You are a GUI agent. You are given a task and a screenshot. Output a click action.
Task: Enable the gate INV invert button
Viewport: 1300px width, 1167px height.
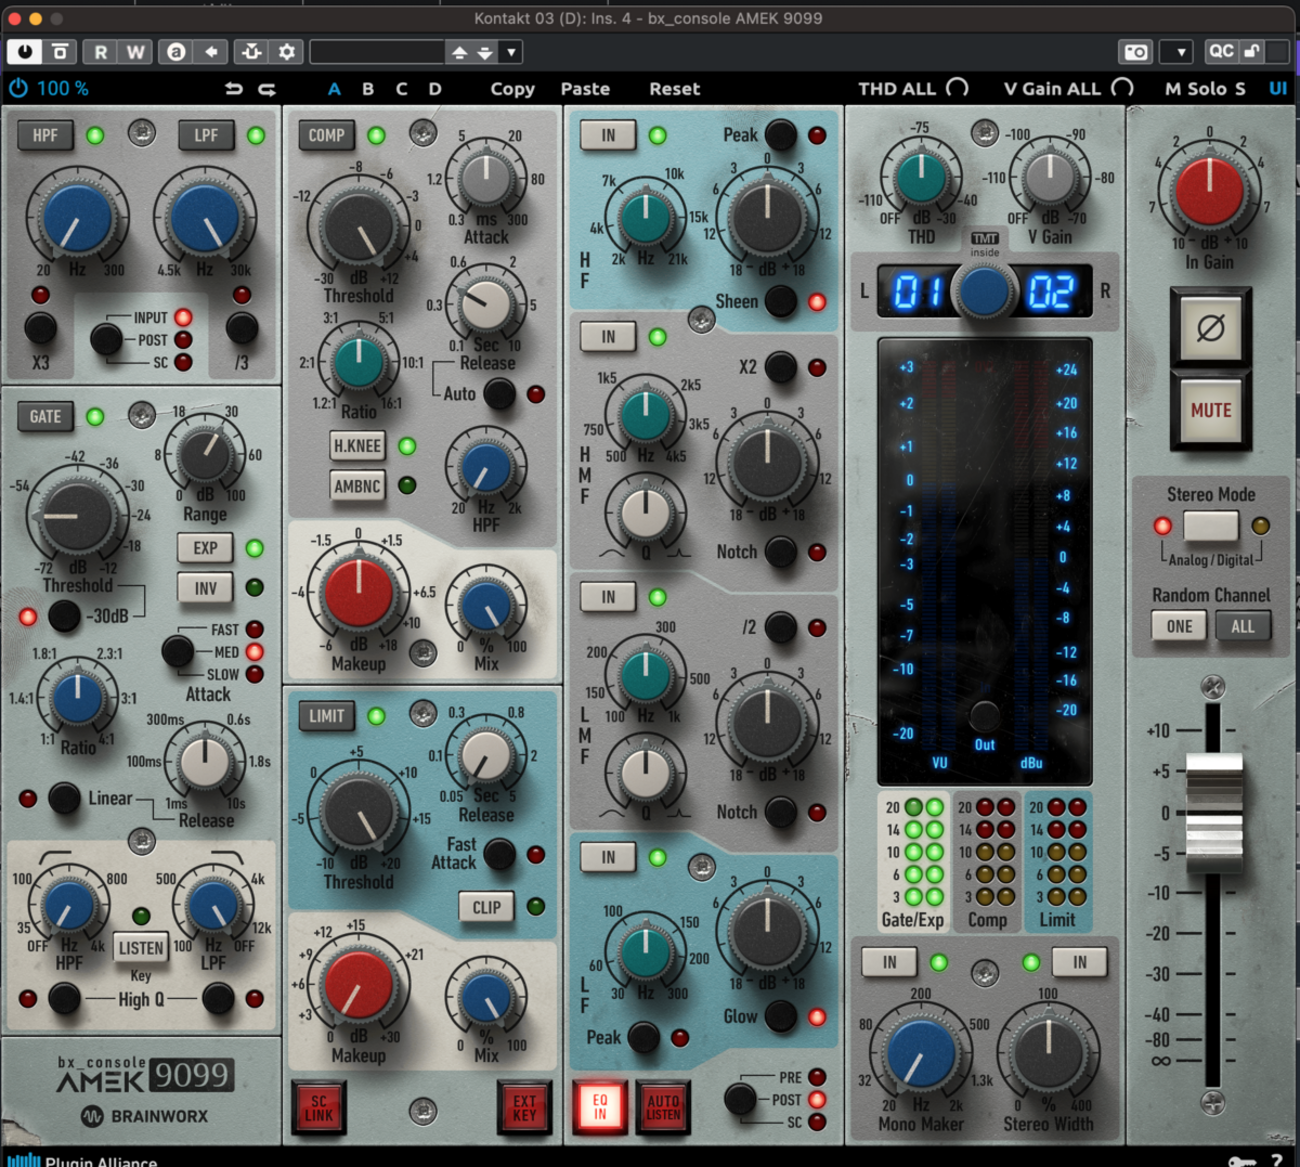click(x=205, y=588)
